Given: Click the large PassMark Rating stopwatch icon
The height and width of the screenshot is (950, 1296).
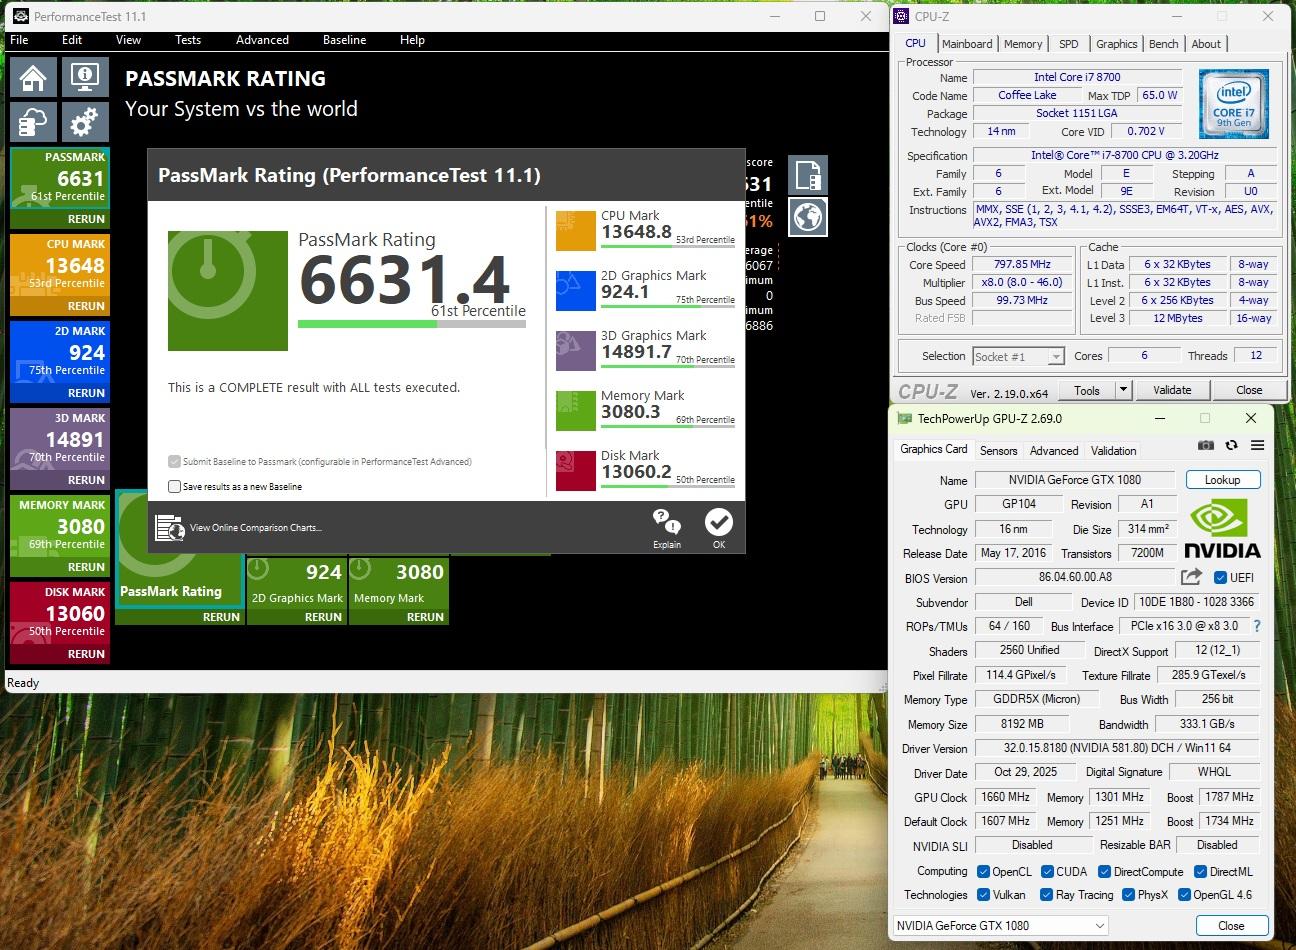Looking at the screenshot, I should pos(228,291).
